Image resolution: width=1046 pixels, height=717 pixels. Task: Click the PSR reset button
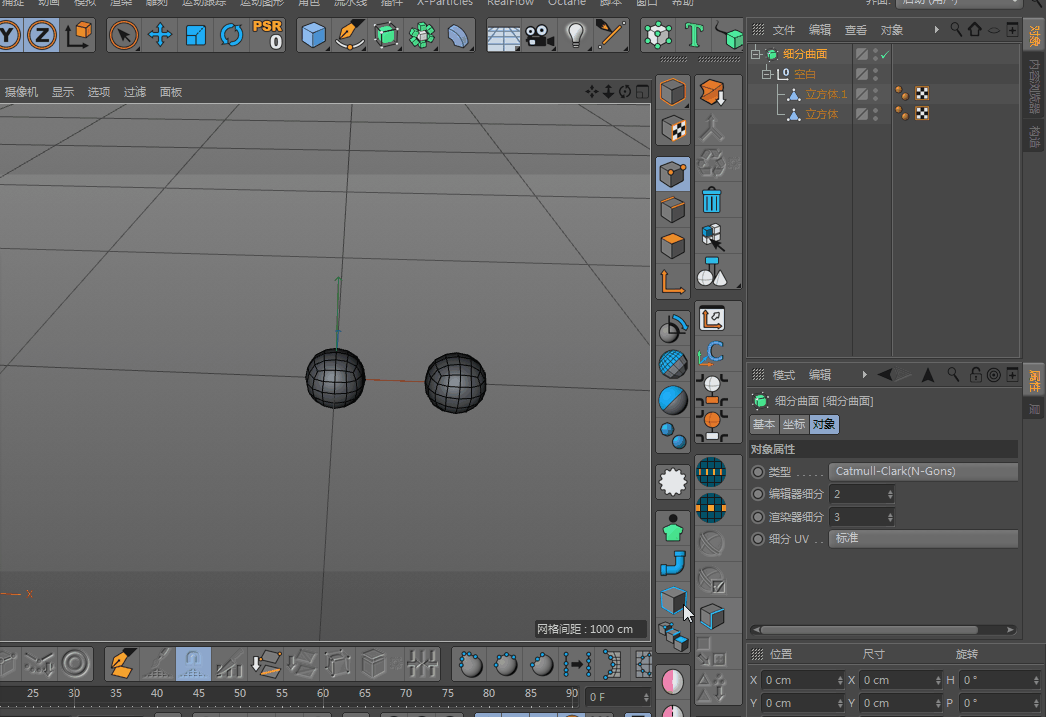tap(268, 35)
